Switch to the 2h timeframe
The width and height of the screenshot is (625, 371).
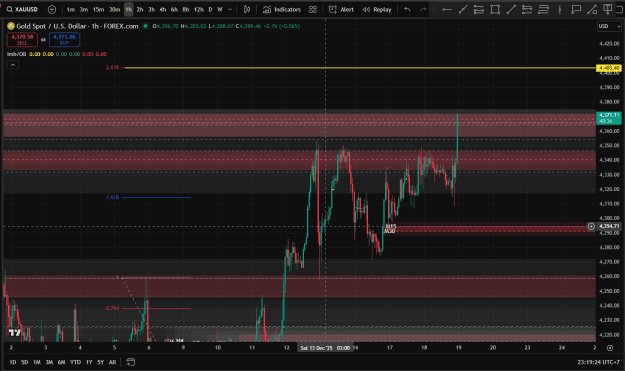point(140,9)
